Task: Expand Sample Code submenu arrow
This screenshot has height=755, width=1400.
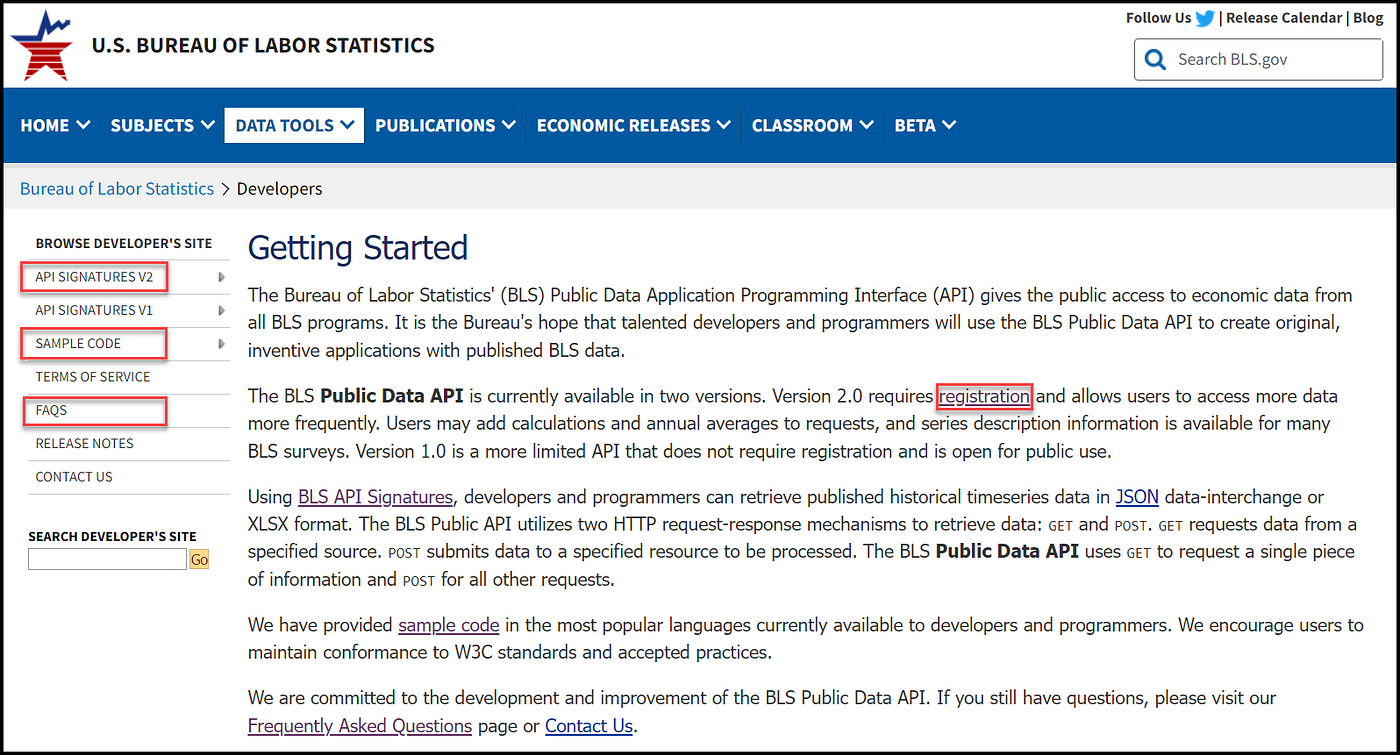Action: (x=221, y=344)
